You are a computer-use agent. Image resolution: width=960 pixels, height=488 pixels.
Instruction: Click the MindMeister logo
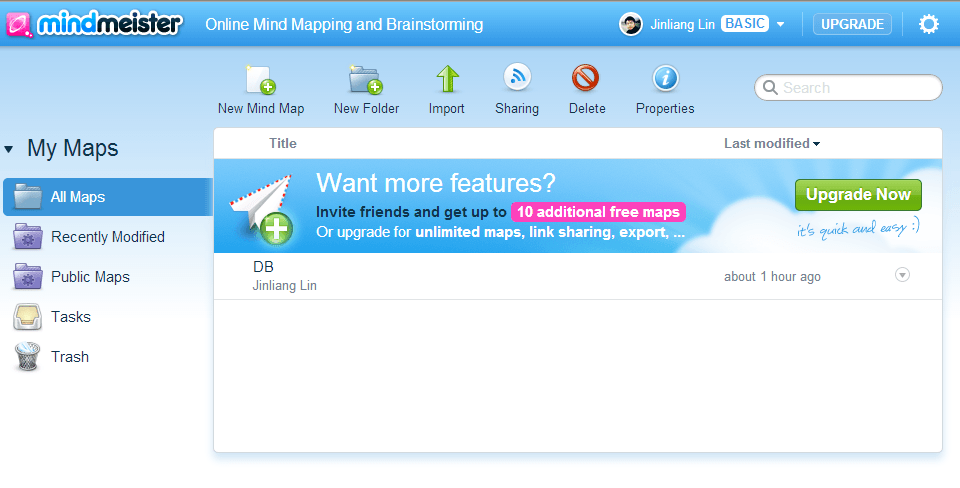click(x=94, y=24)
